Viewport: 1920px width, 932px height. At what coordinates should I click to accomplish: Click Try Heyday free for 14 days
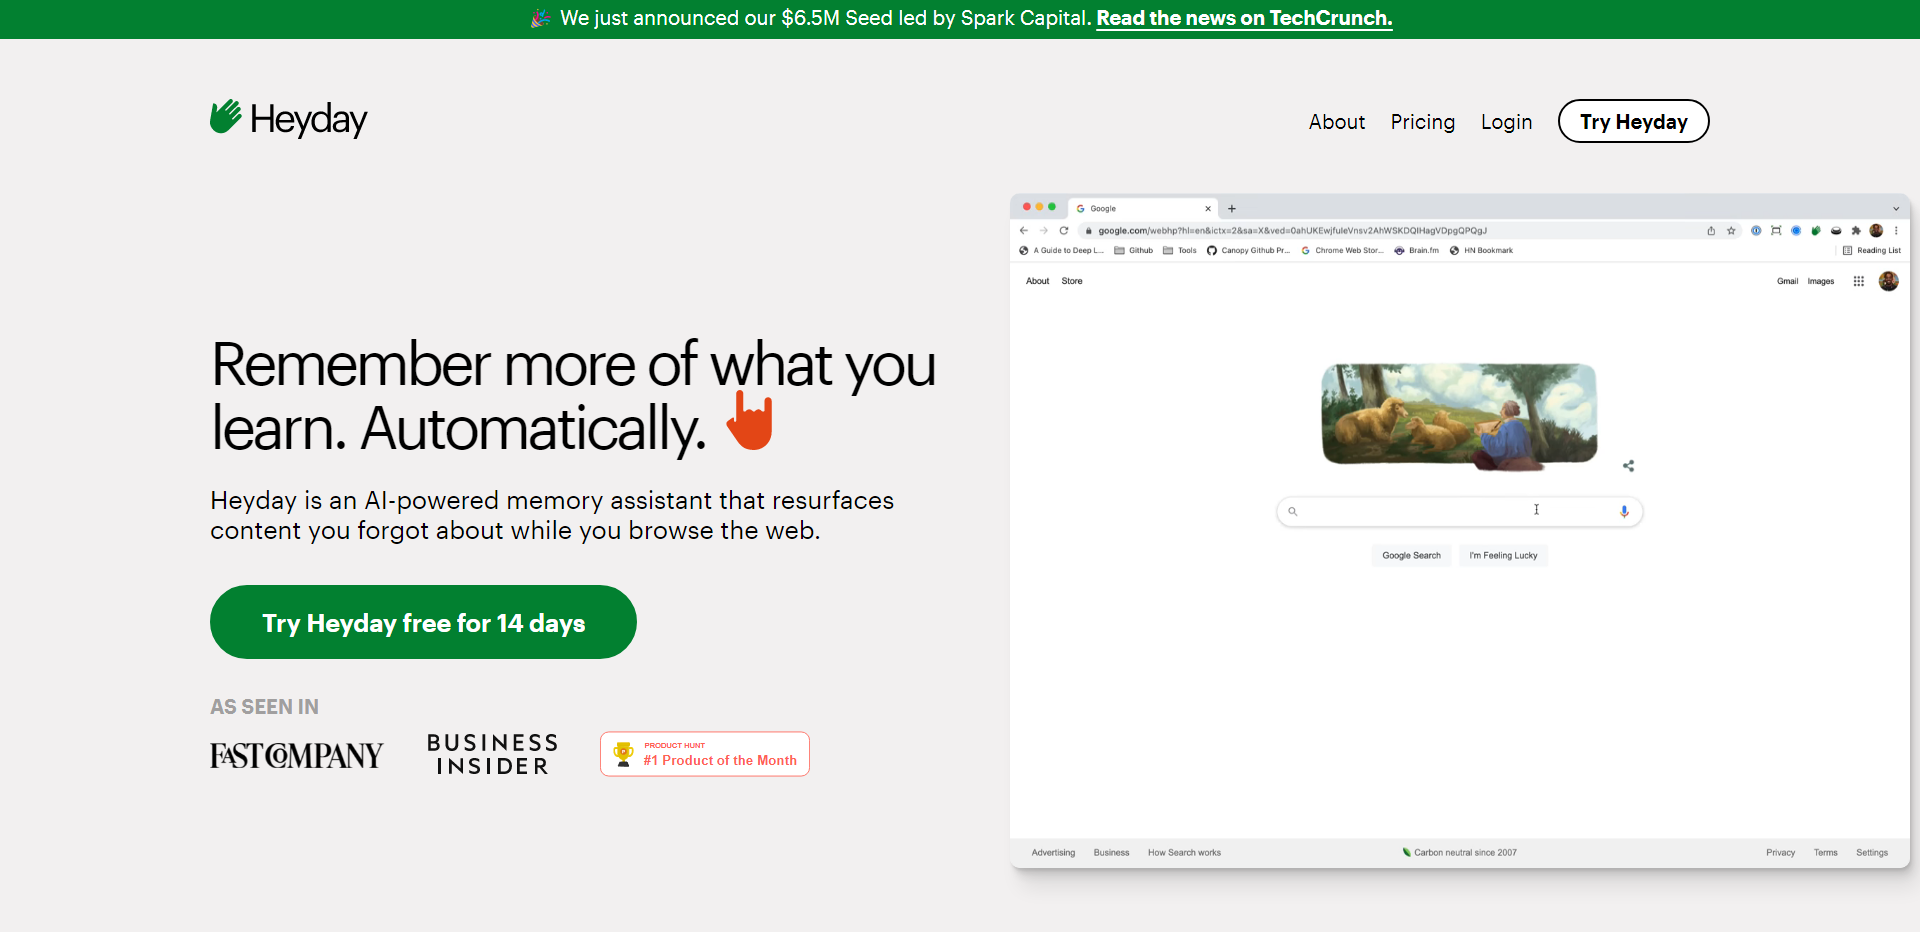point(423,622)
